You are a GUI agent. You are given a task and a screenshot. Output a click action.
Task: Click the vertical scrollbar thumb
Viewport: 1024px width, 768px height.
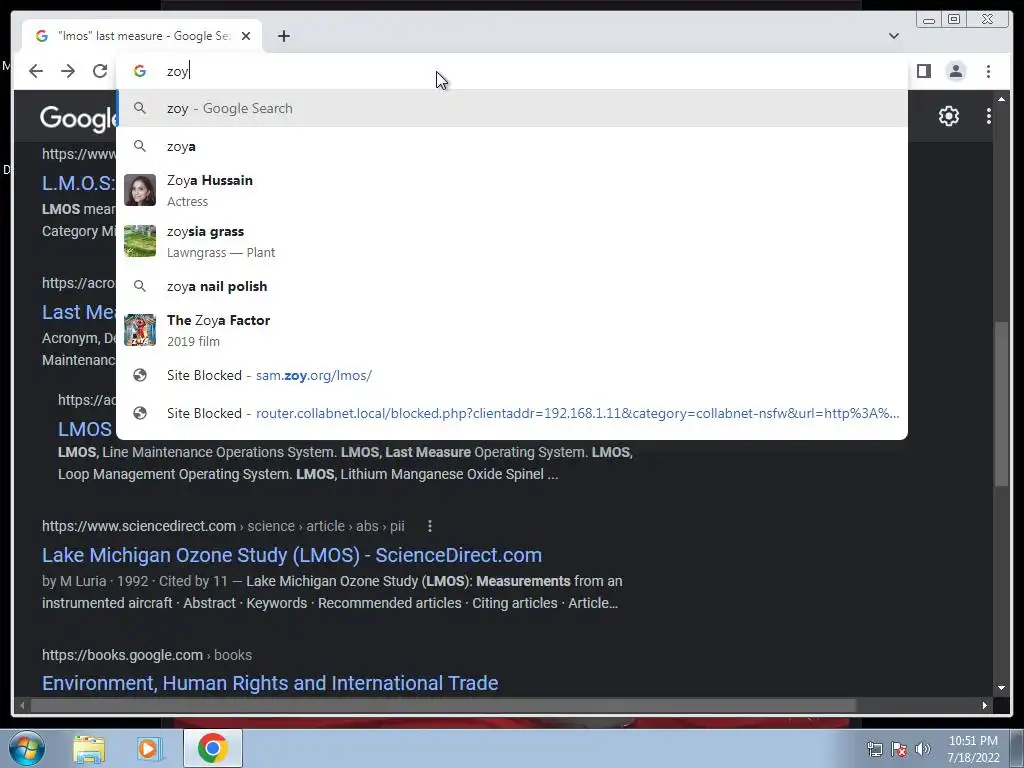(x=1001, y=404)
